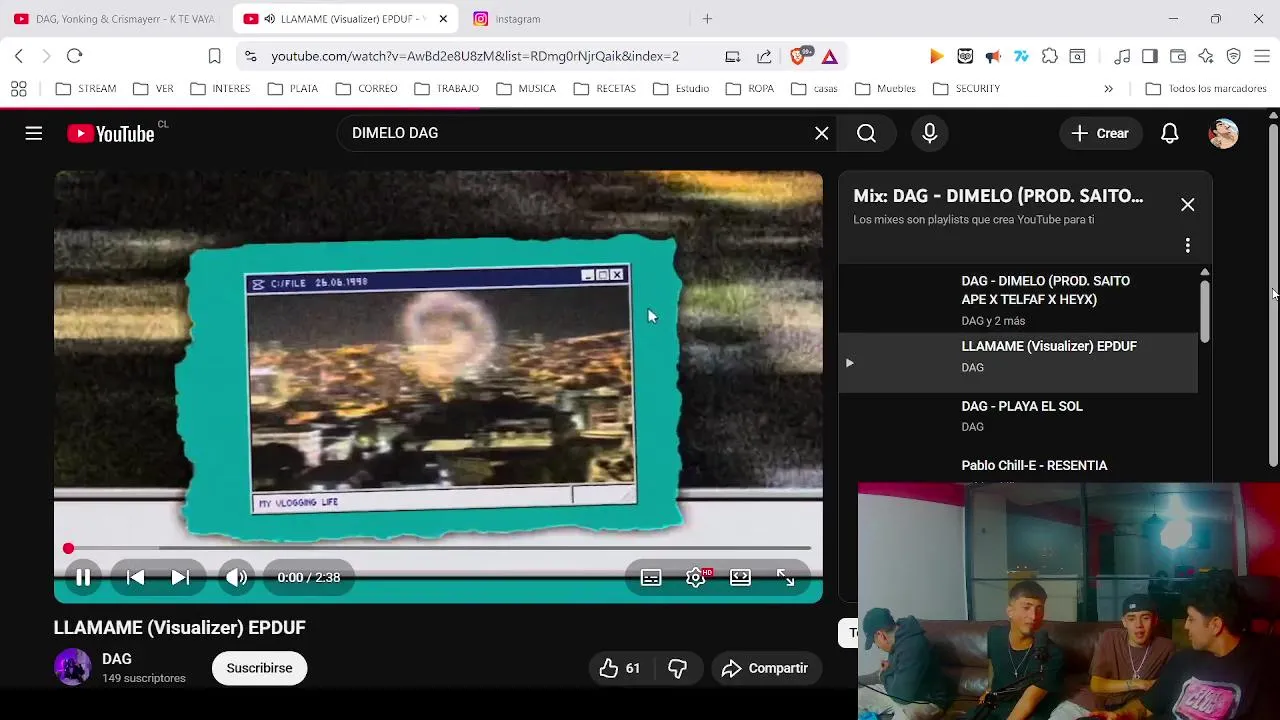The height and width of the screenshot is (720, 1280).
Task: Click the Crear button
Action: 1101,133
